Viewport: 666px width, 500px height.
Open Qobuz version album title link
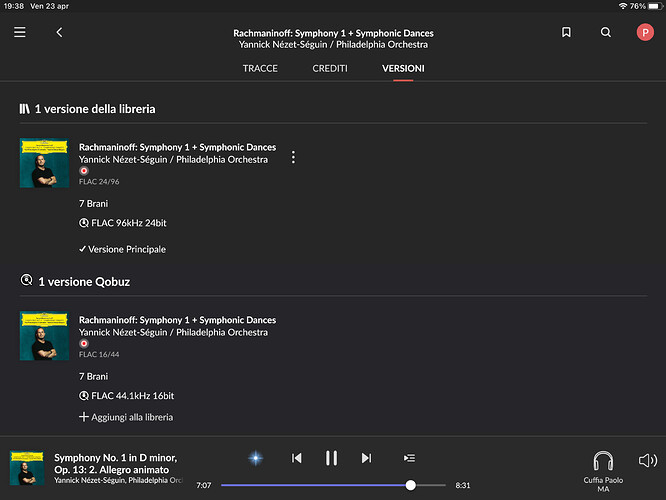click(178, 320)
